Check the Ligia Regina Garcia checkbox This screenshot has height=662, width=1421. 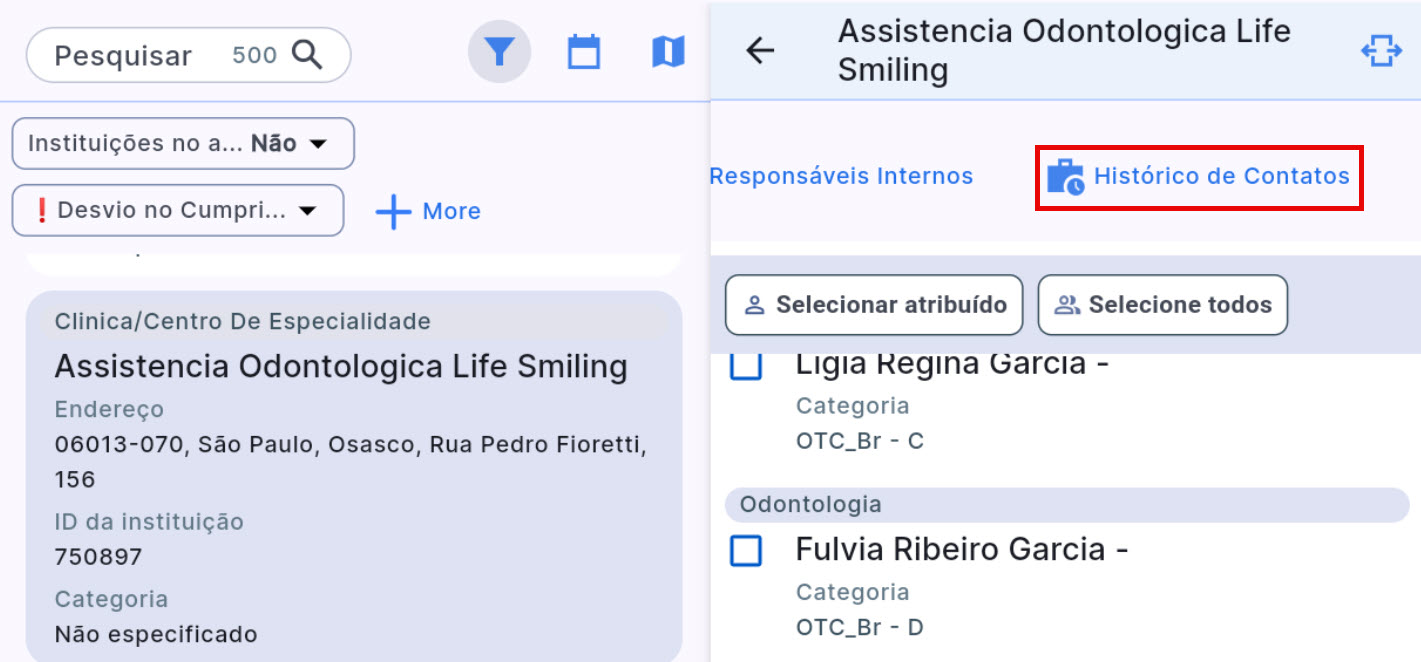point(746,365)
